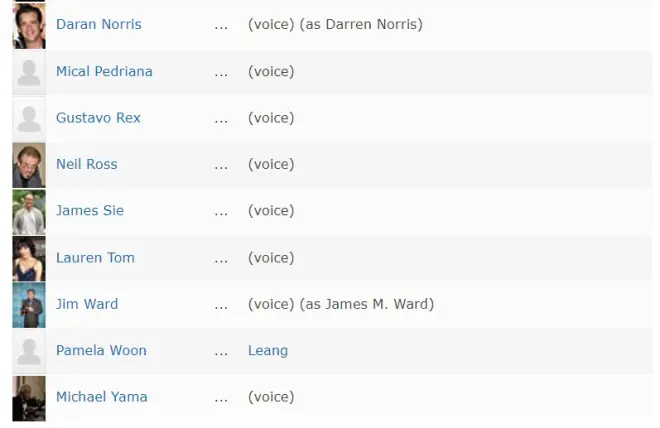Follow the Jim Ward name link

[x=87, y=304]
